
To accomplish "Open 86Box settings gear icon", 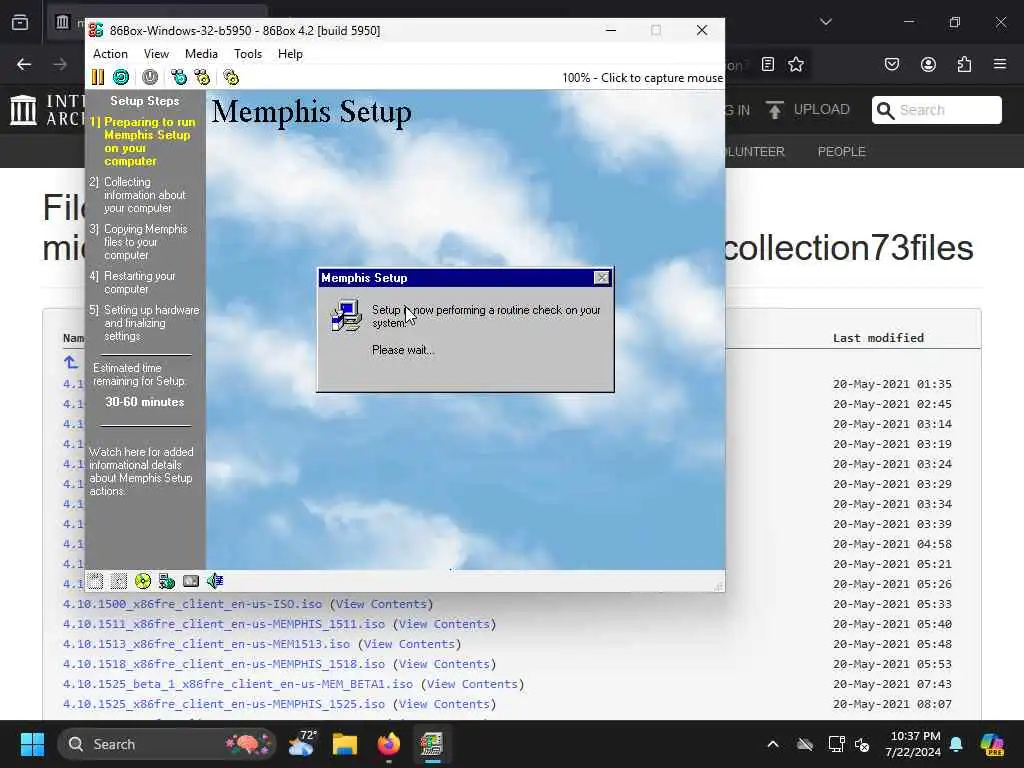I will point(231,77).
